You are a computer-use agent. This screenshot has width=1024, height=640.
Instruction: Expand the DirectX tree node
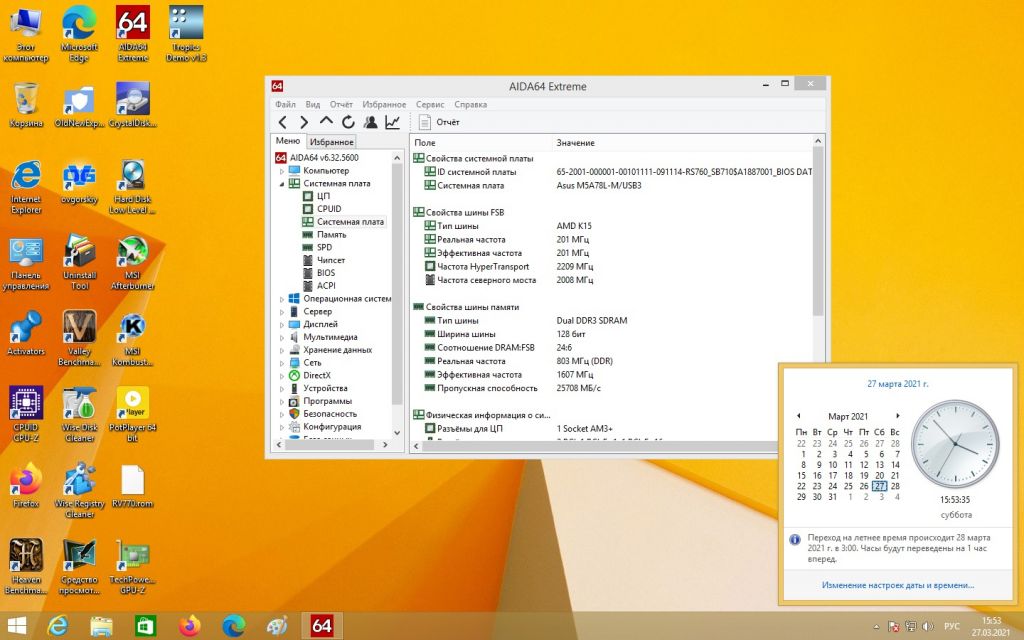coord(282,376)
